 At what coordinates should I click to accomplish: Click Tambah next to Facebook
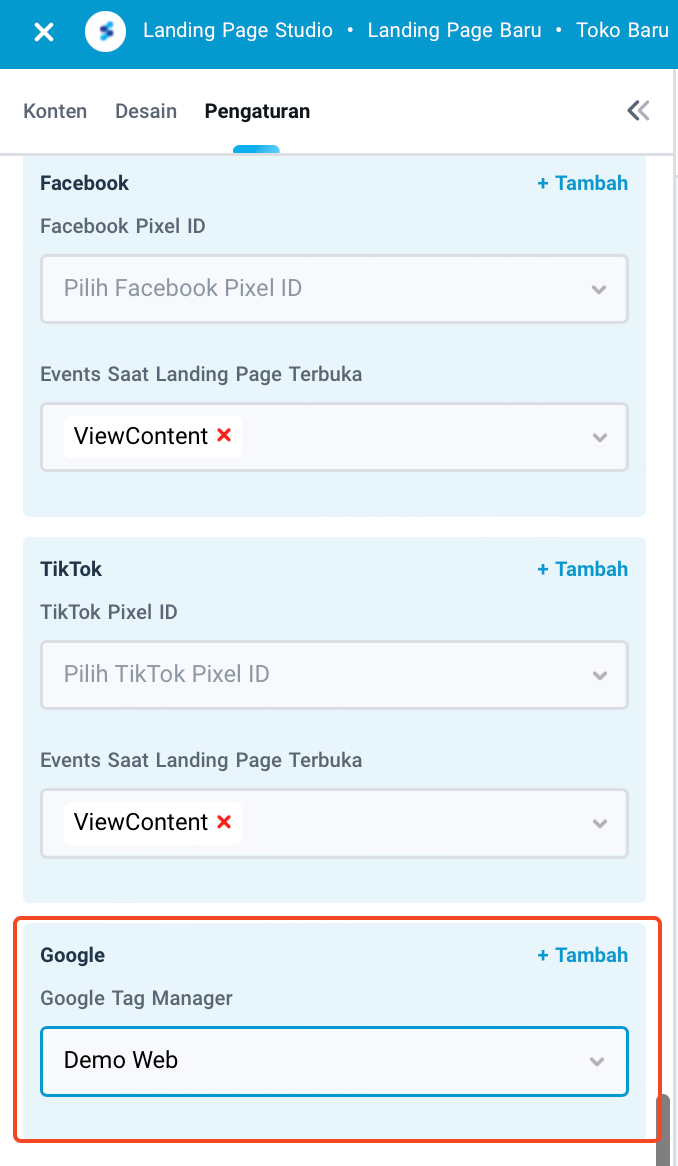click(x=582, y=183)
